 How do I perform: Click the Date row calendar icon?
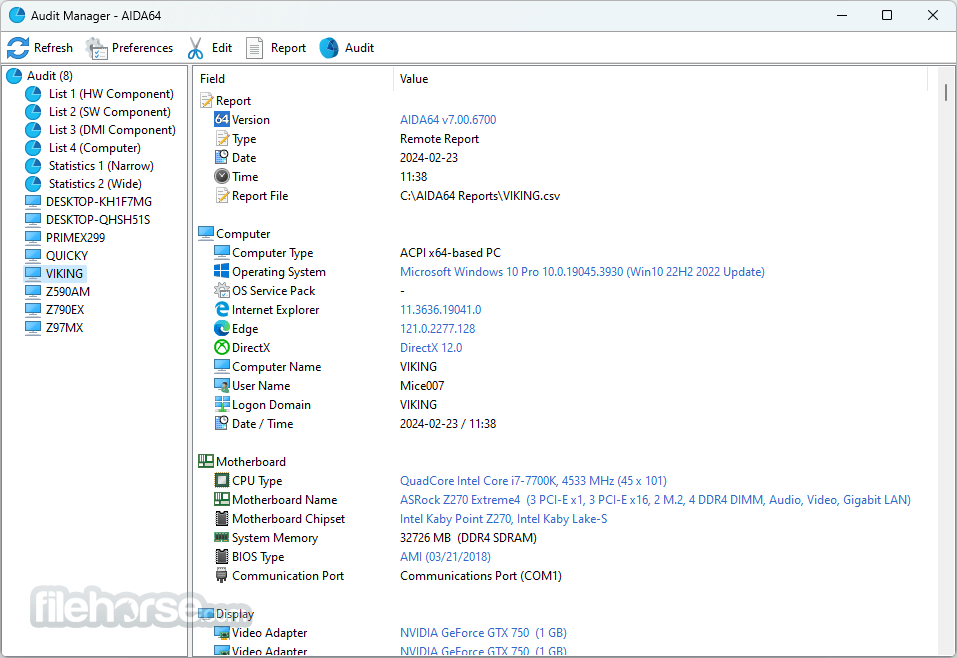[x=222, y=157]
